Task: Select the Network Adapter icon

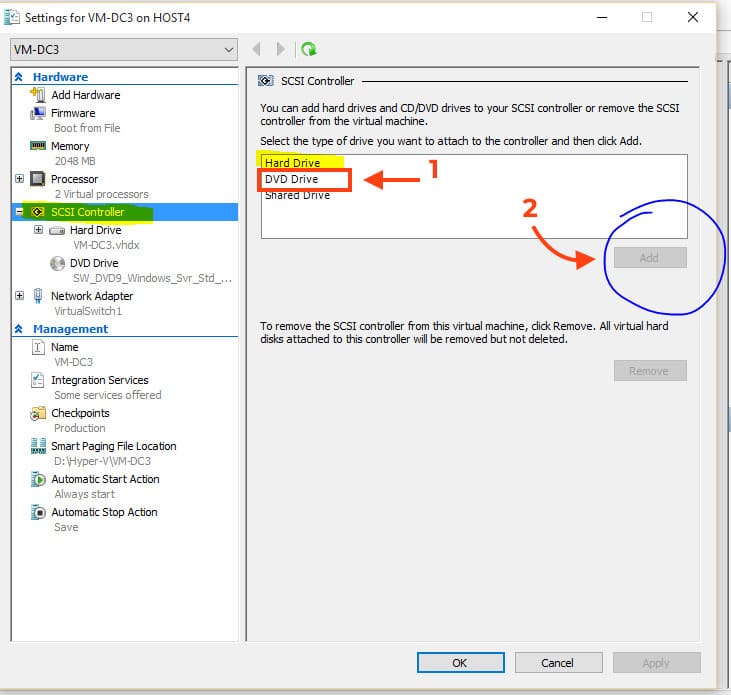Action: click(38, 296)
